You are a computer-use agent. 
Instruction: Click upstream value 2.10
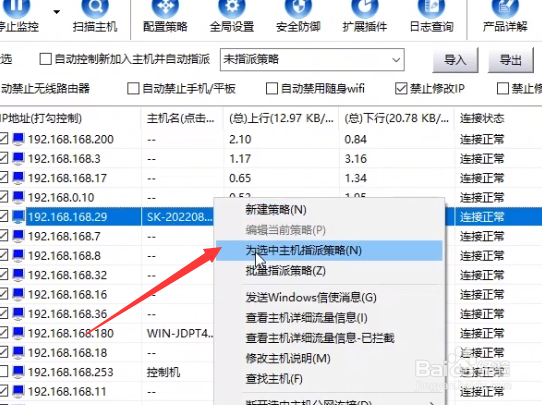tap(240, 139)
